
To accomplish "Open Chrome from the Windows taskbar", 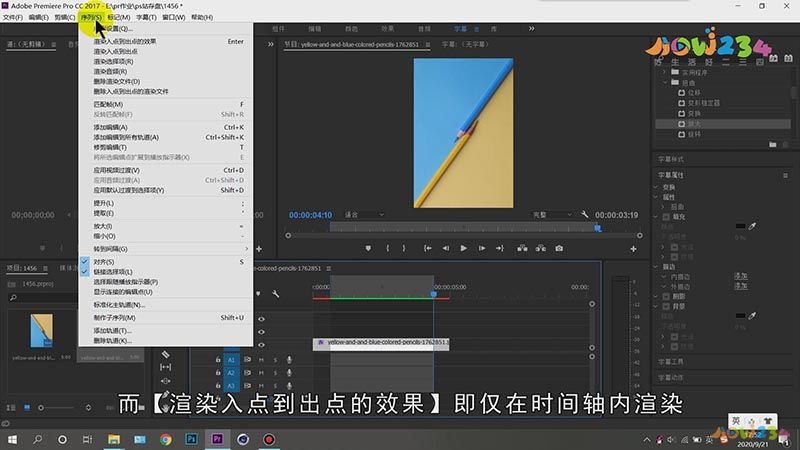I will pyautogui.click(x=165, y=439).
